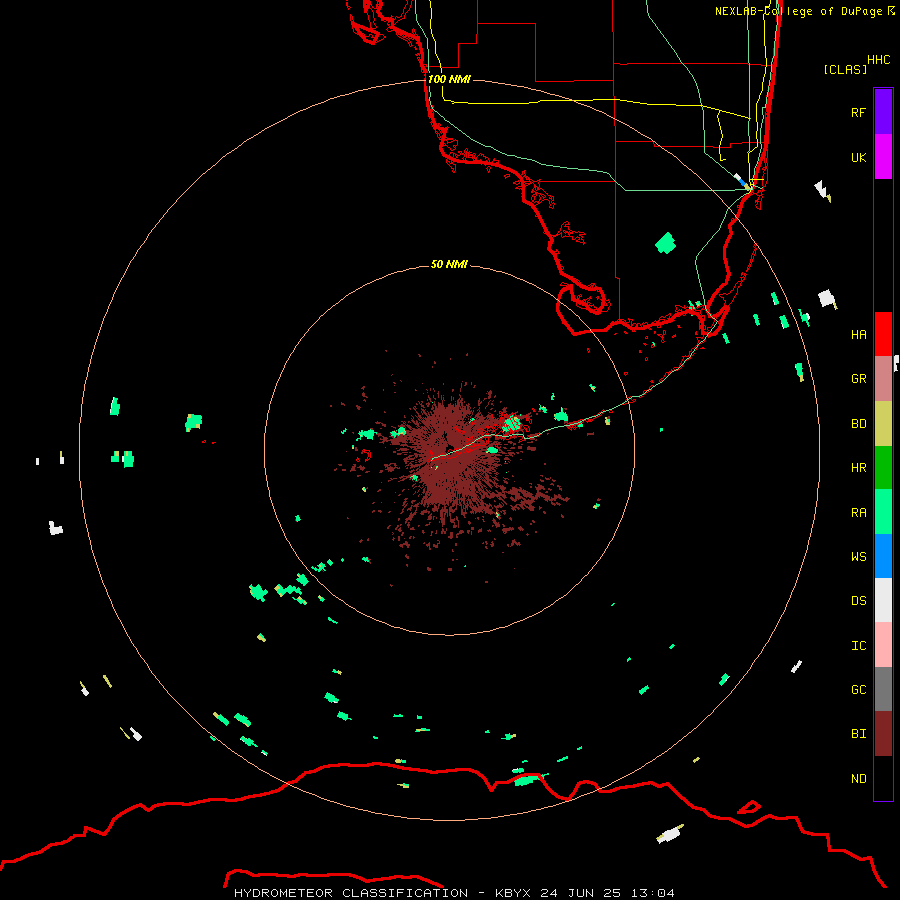Click the UK magenta legend swatch

tap(883, 157)
